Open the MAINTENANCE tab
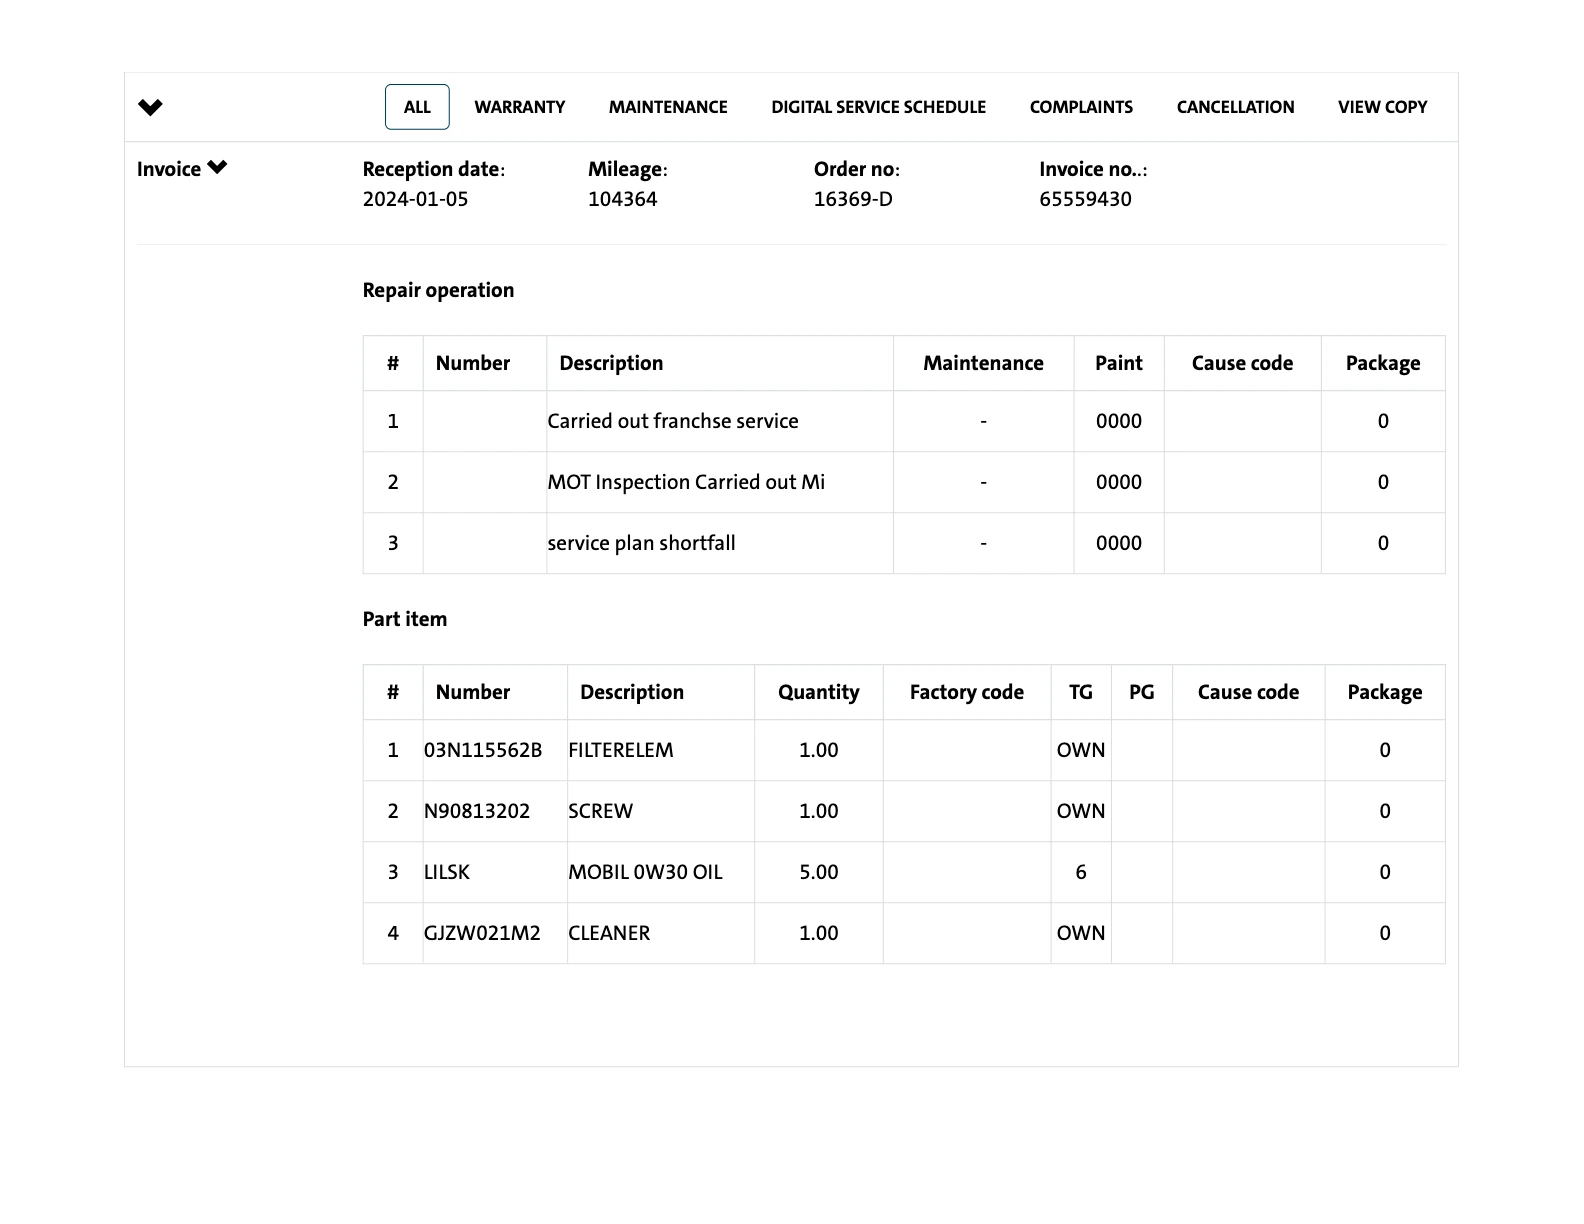The image size is (1584, 1224). point(668,107)
